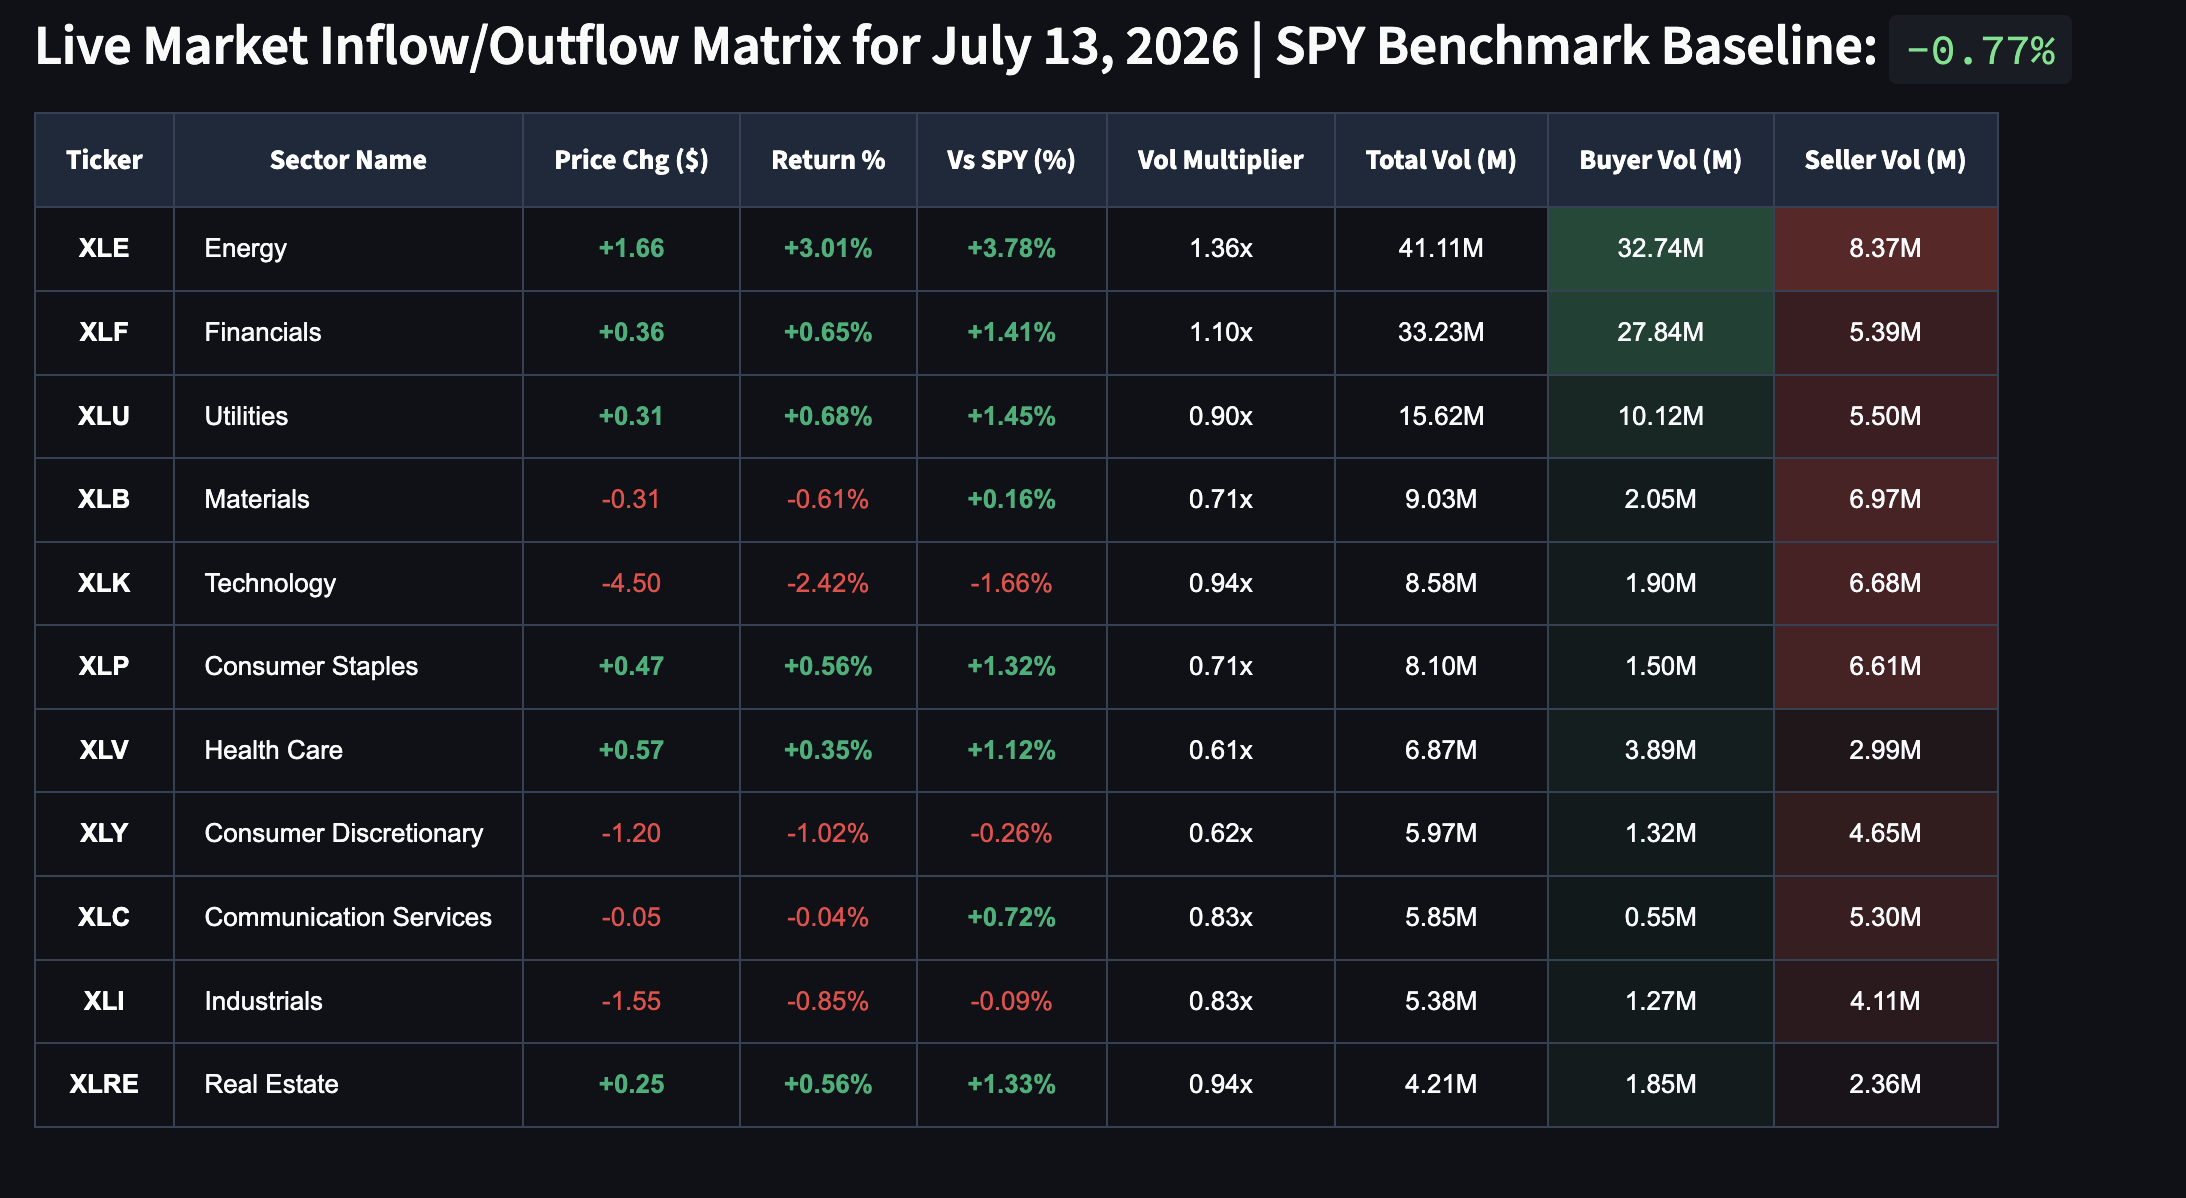The width and height of the screenshot is (2186, 1198).
Task: Click Utilities' volume multiplier 0.90x
Action: (1221, 416)
